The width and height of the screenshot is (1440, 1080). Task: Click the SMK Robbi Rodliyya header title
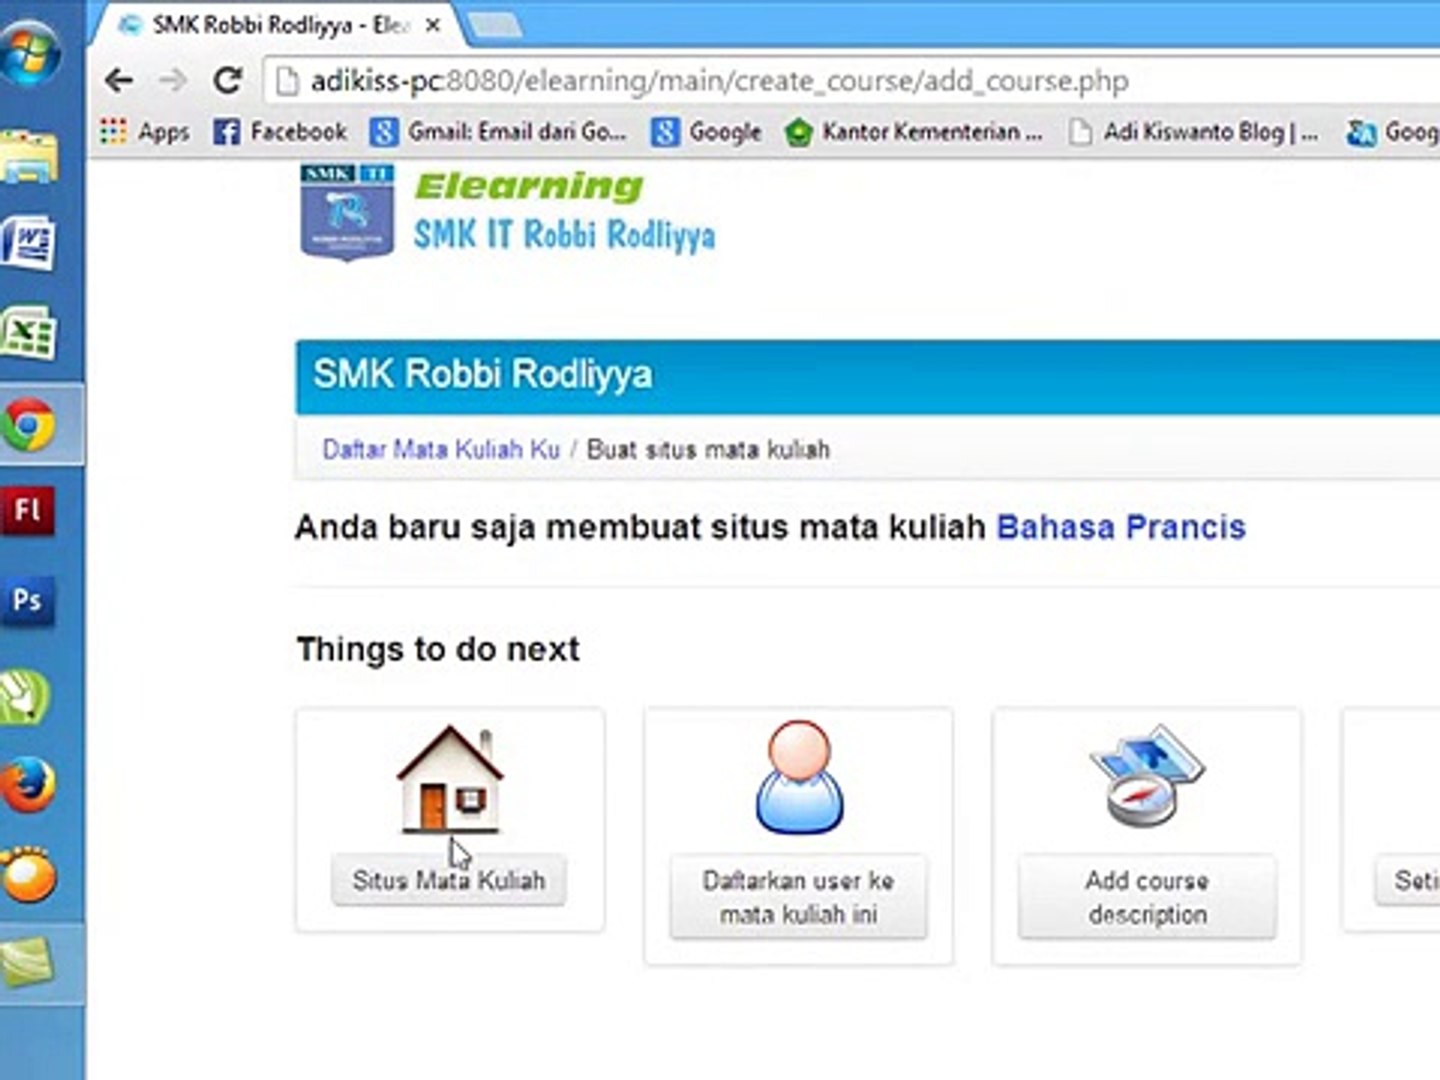coord(483,374)
